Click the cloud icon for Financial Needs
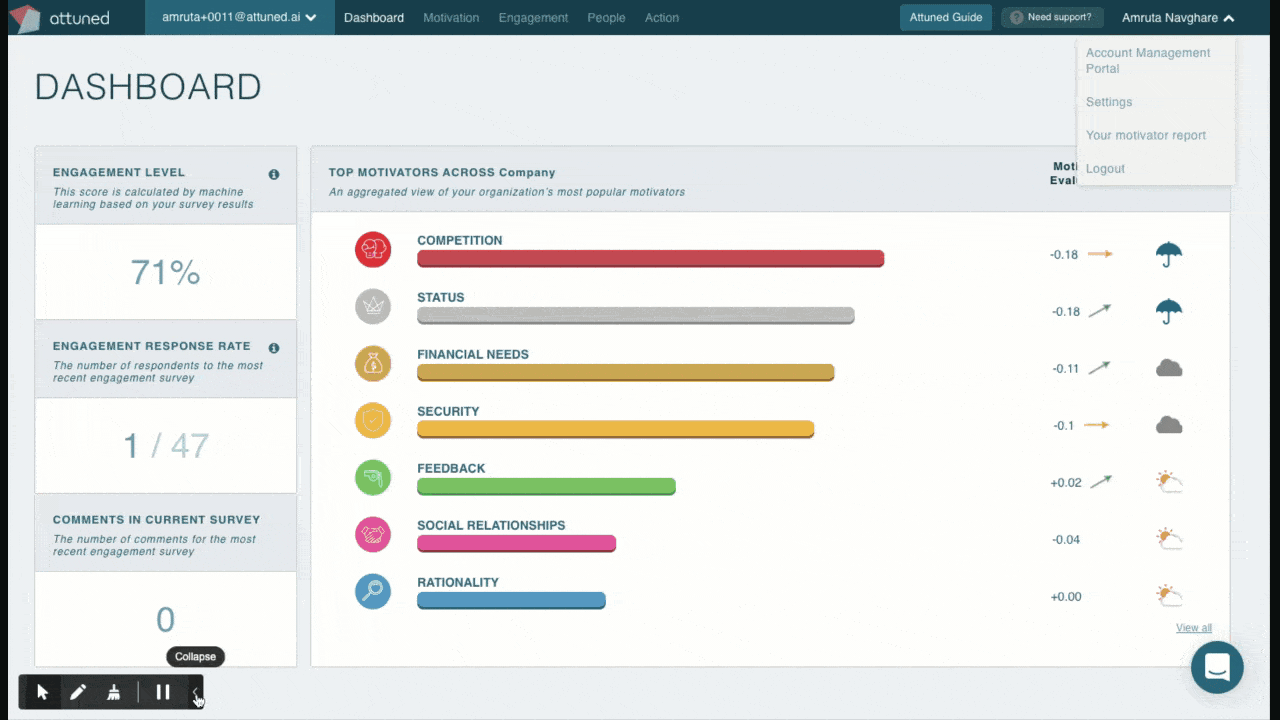Image resolution: width=1280 pixels, height=720 pixels. (1169, 368)
